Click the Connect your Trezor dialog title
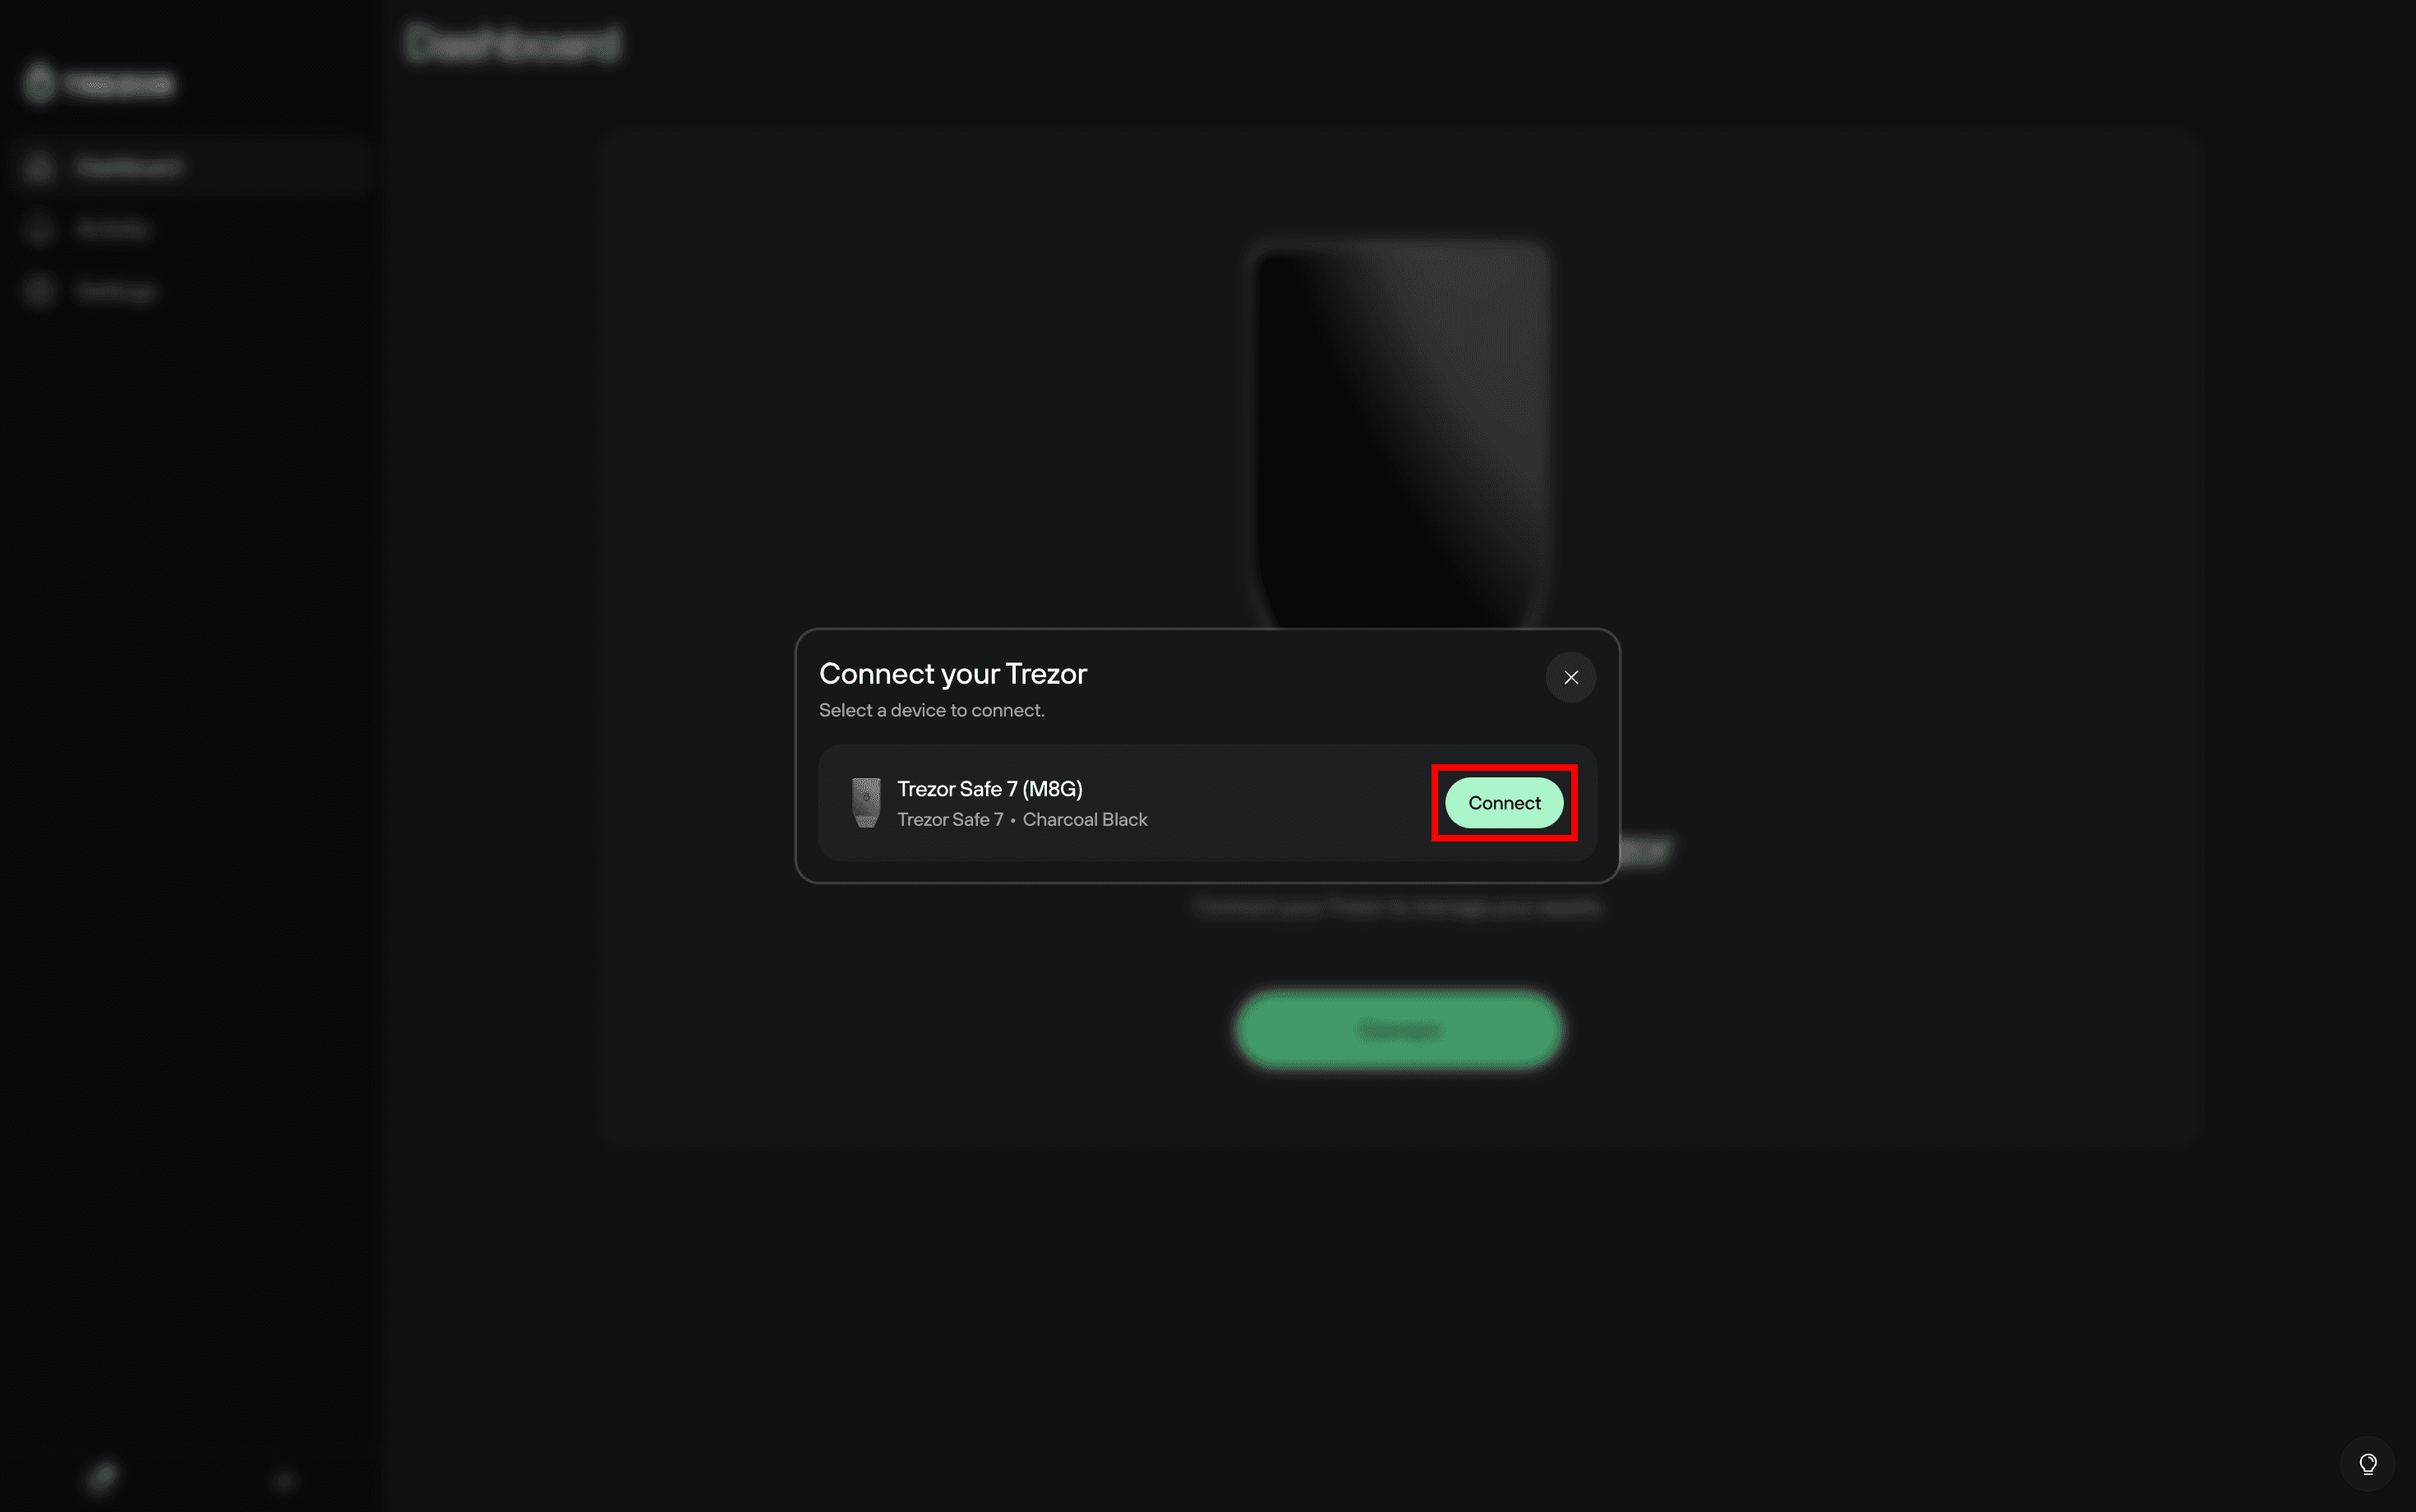This screenshot has width=2416, height=1512. 953,674
